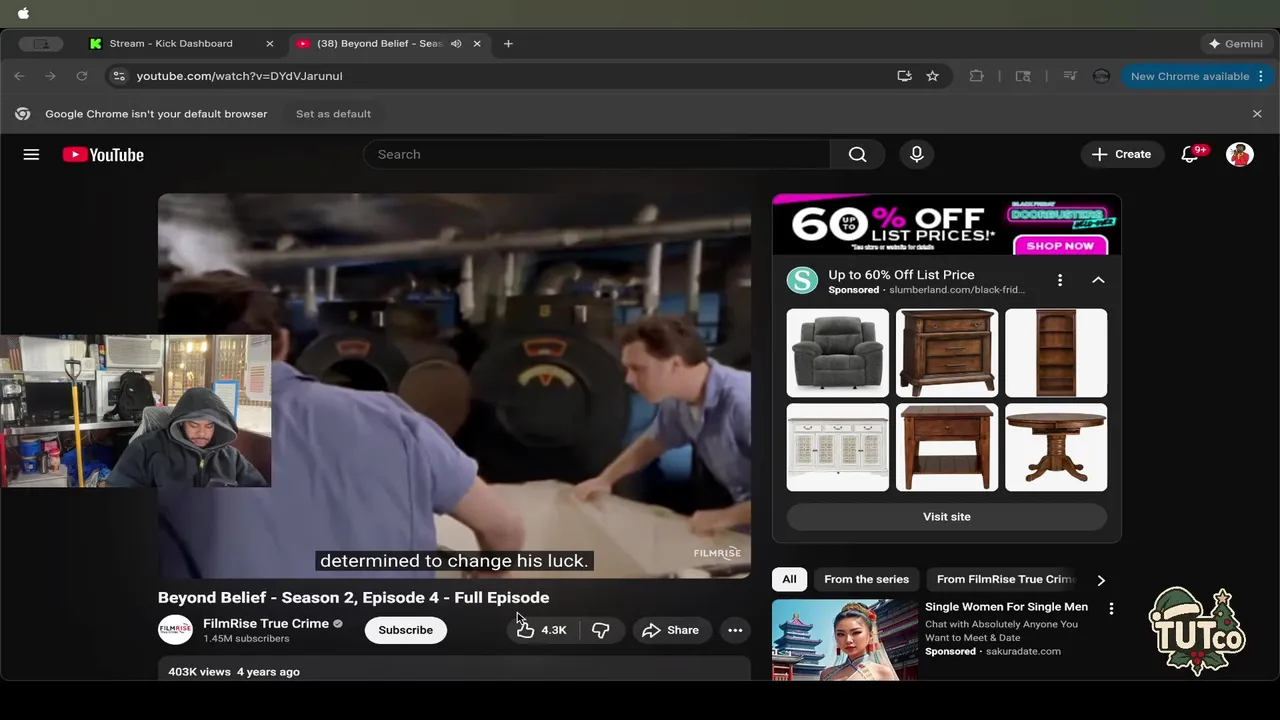Share the video
Image resolution: width=1280 pixels, height=720 pixels.
[x=670, y=630]
